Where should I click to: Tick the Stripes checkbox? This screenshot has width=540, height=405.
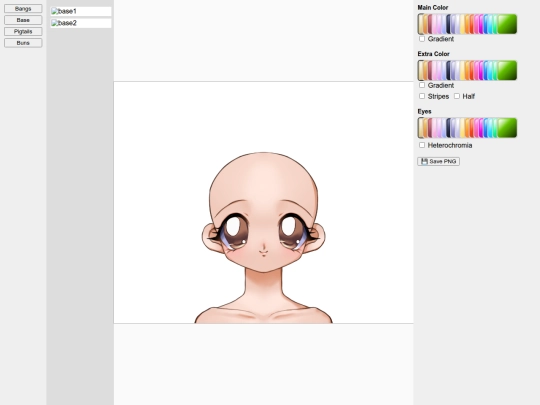tap(422, 96)
